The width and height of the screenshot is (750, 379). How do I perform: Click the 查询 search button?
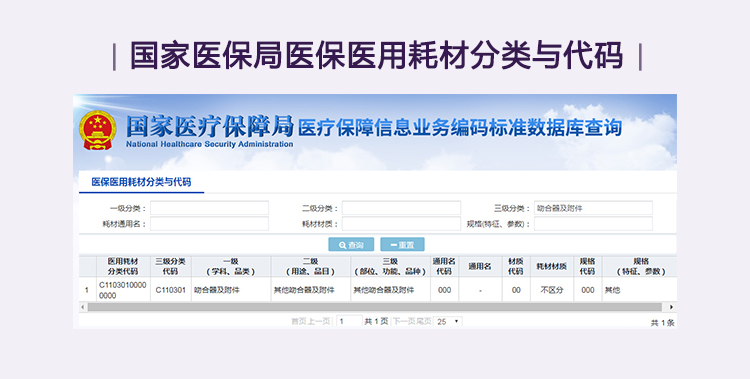351,245
